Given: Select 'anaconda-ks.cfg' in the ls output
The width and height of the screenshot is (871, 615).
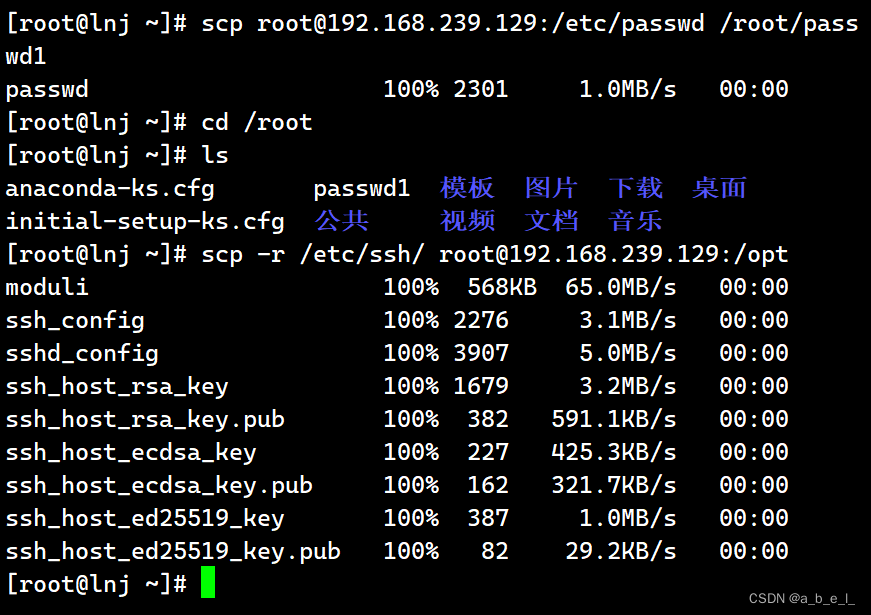Looking at the screenshot, I should 110,189.
